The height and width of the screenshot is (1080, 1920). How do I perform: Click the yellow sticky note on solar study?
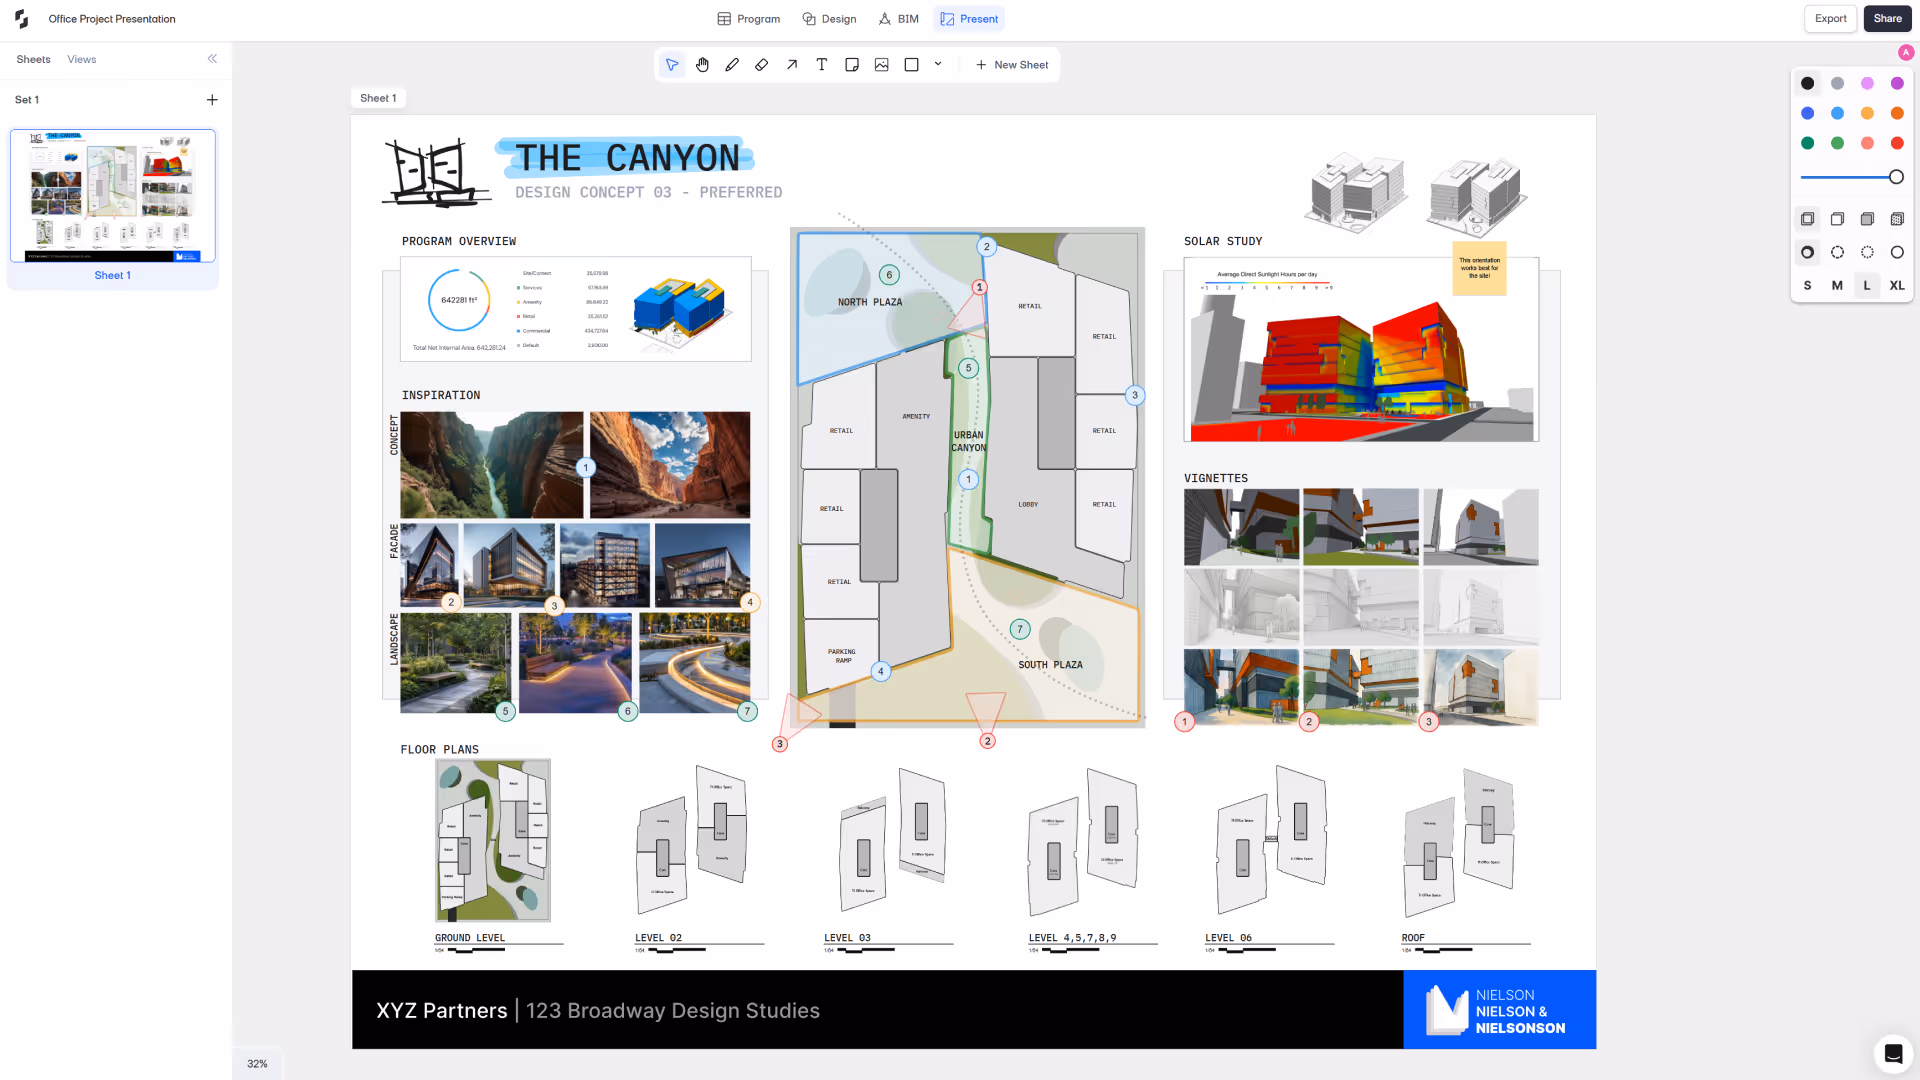click(x=1479, y=268)
